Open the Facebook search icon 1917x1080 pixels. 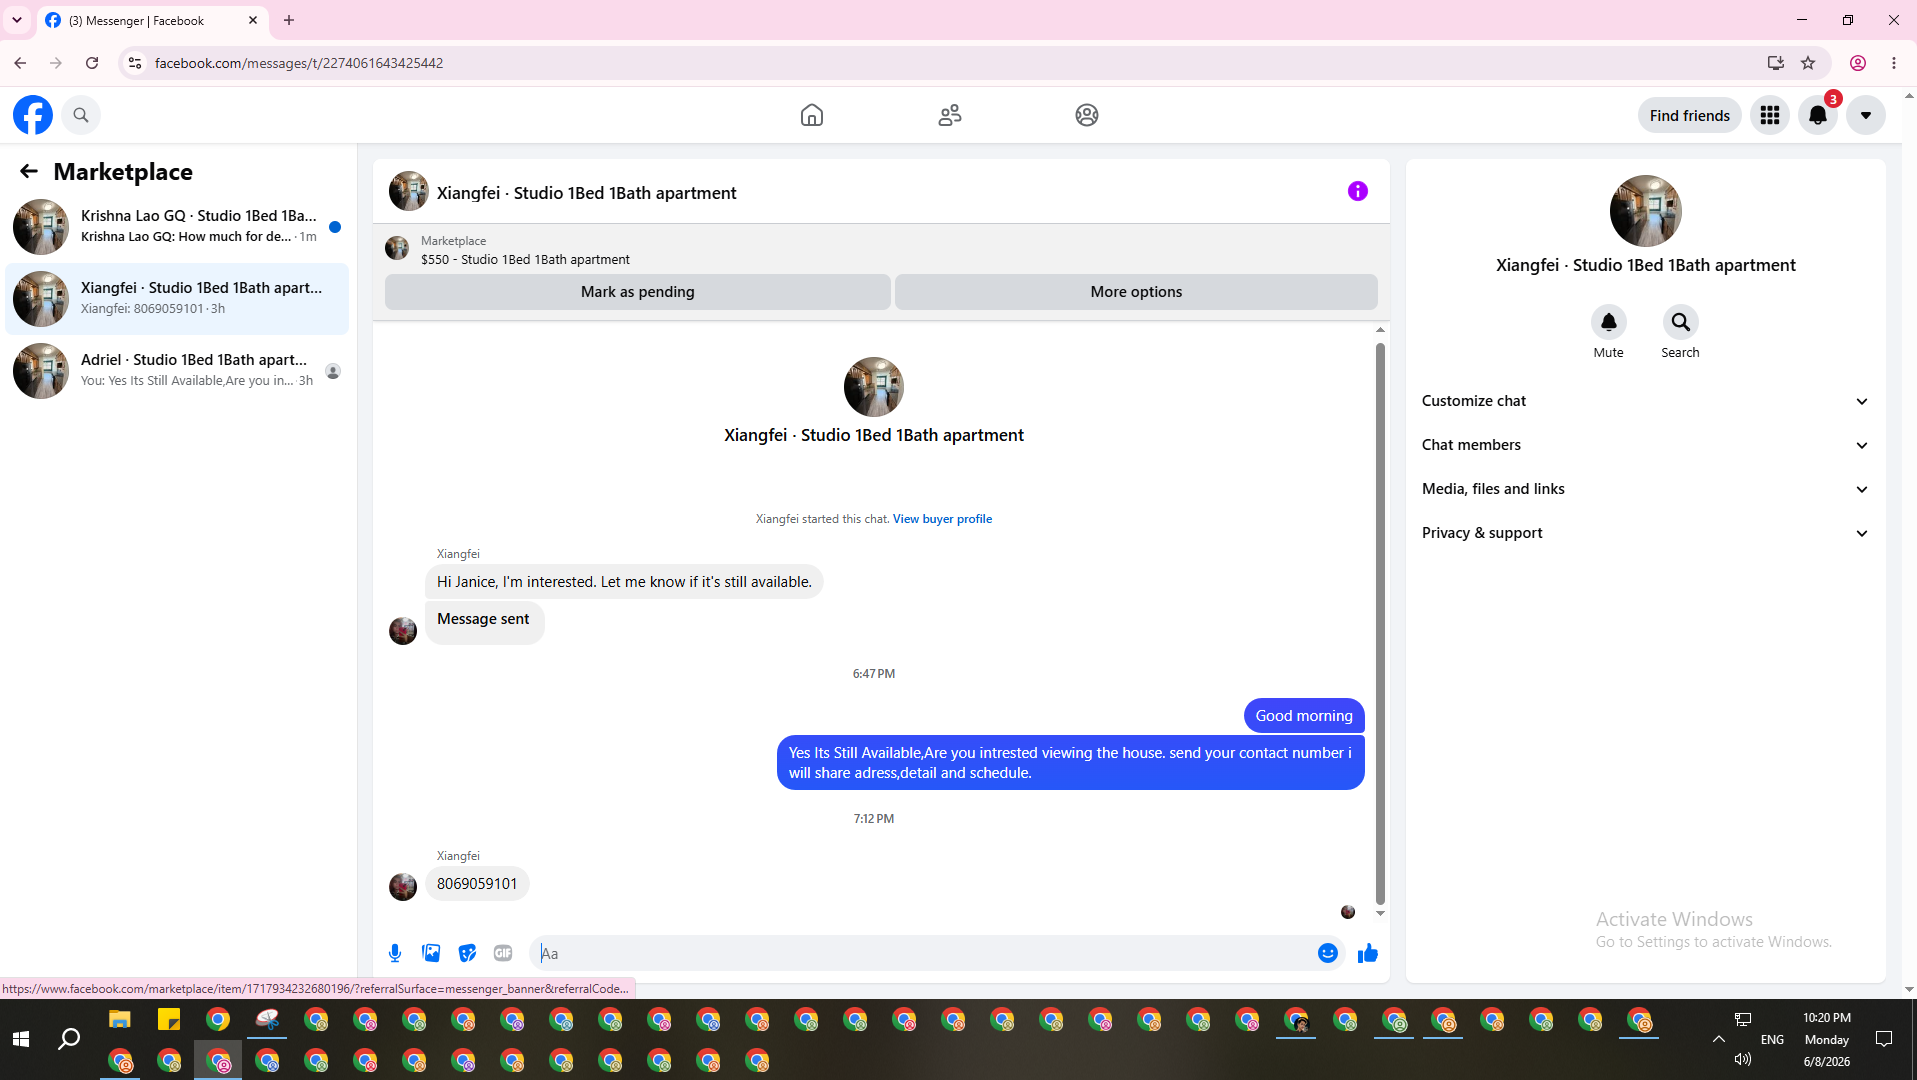point(81,115)
